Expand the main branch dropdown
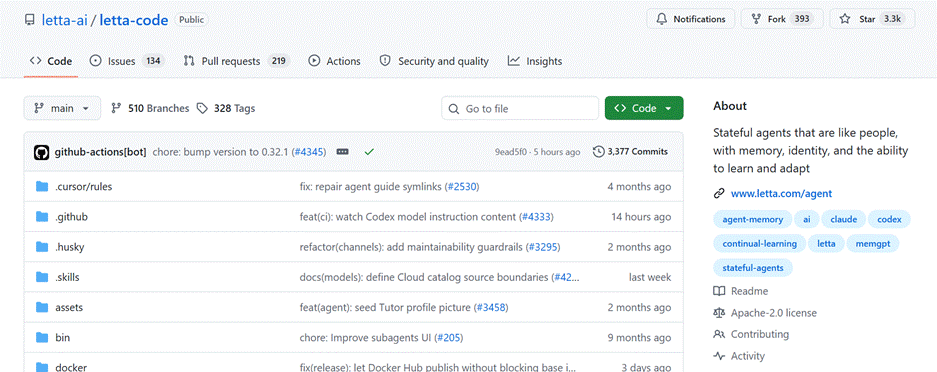The width and height of the screenshot is (937, 372). 62,108
